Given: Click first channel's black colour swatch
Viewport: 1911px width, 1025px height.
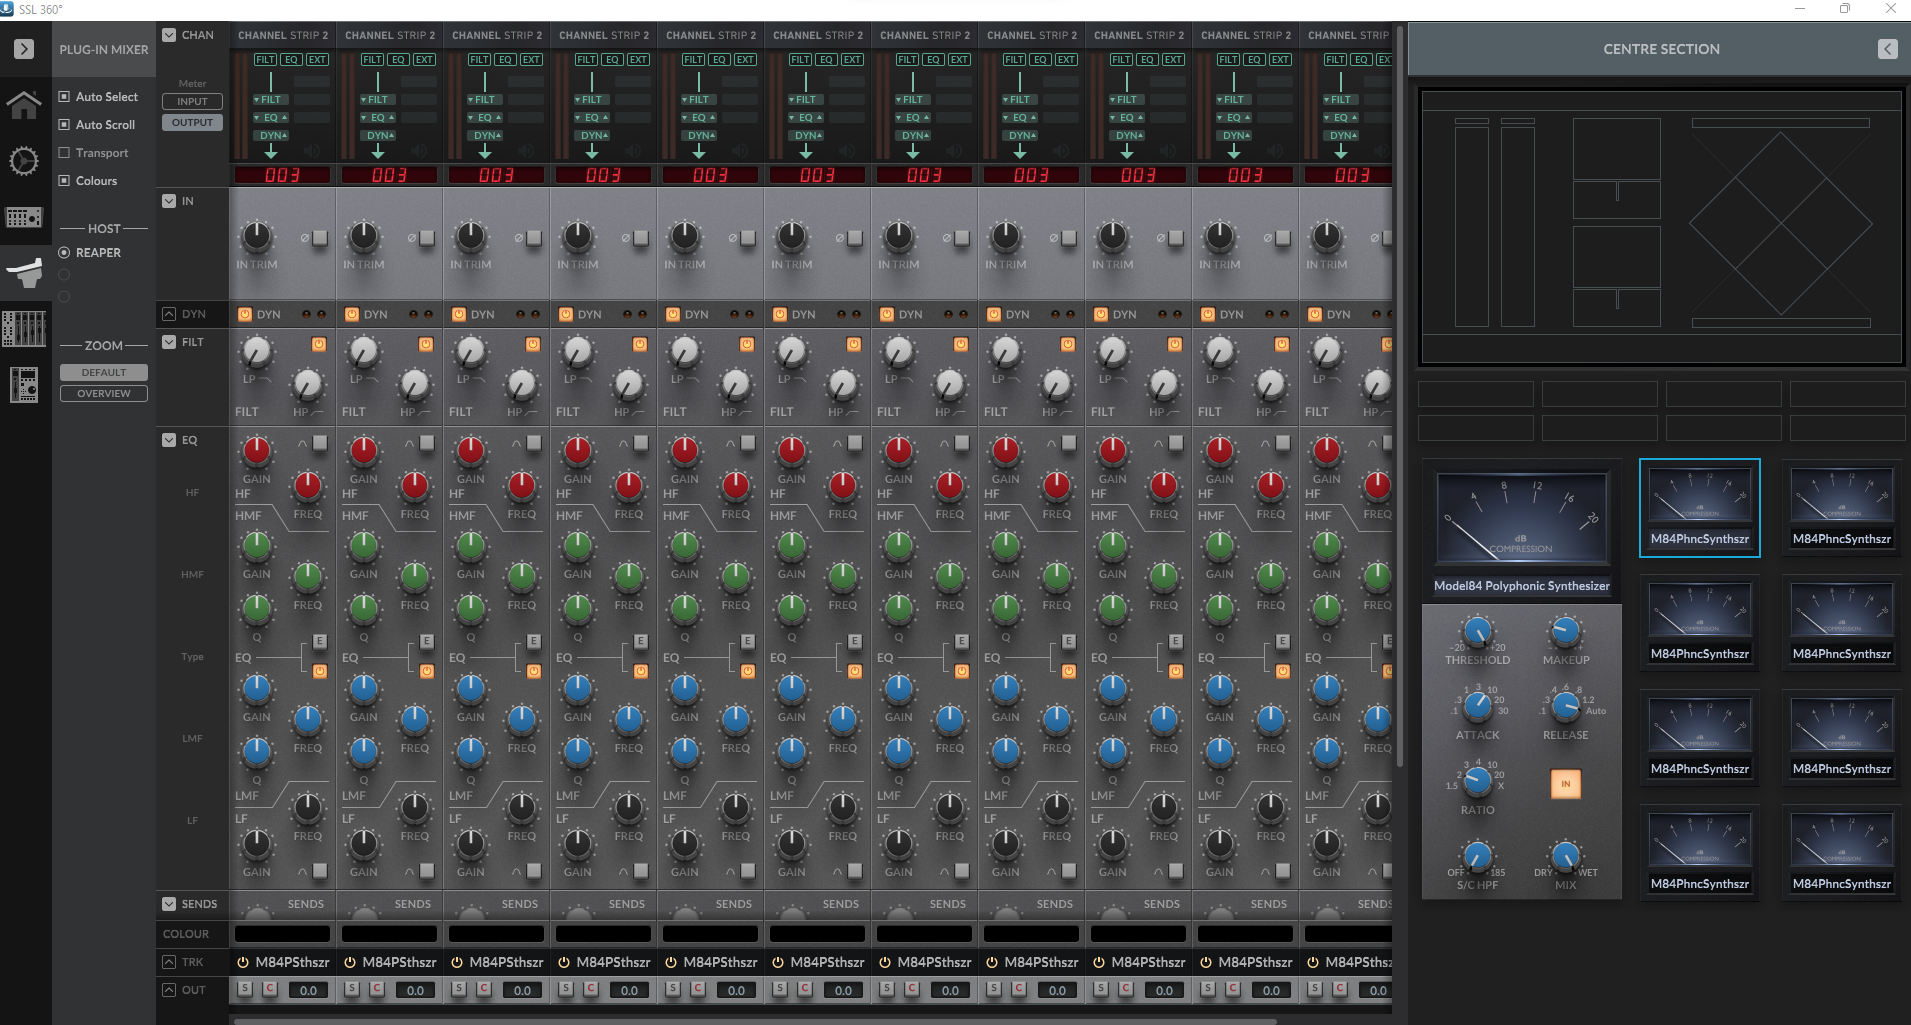Looking at the screenshot, I should (x=282, y=934).
